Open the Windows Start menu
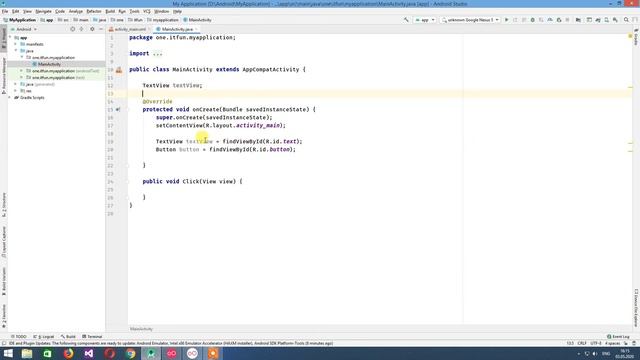The width and height of the screenshot is (640, 360). click(x=8, y=353)
